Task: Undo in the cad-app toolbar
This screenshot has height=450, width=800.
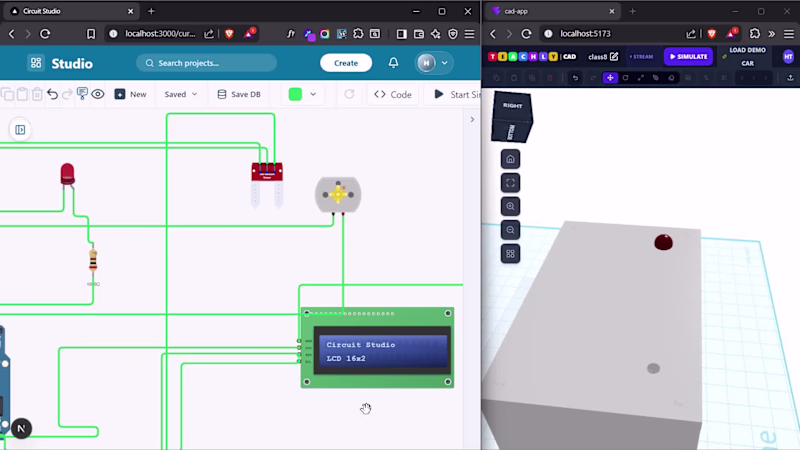Action: [x=575, y=78]
